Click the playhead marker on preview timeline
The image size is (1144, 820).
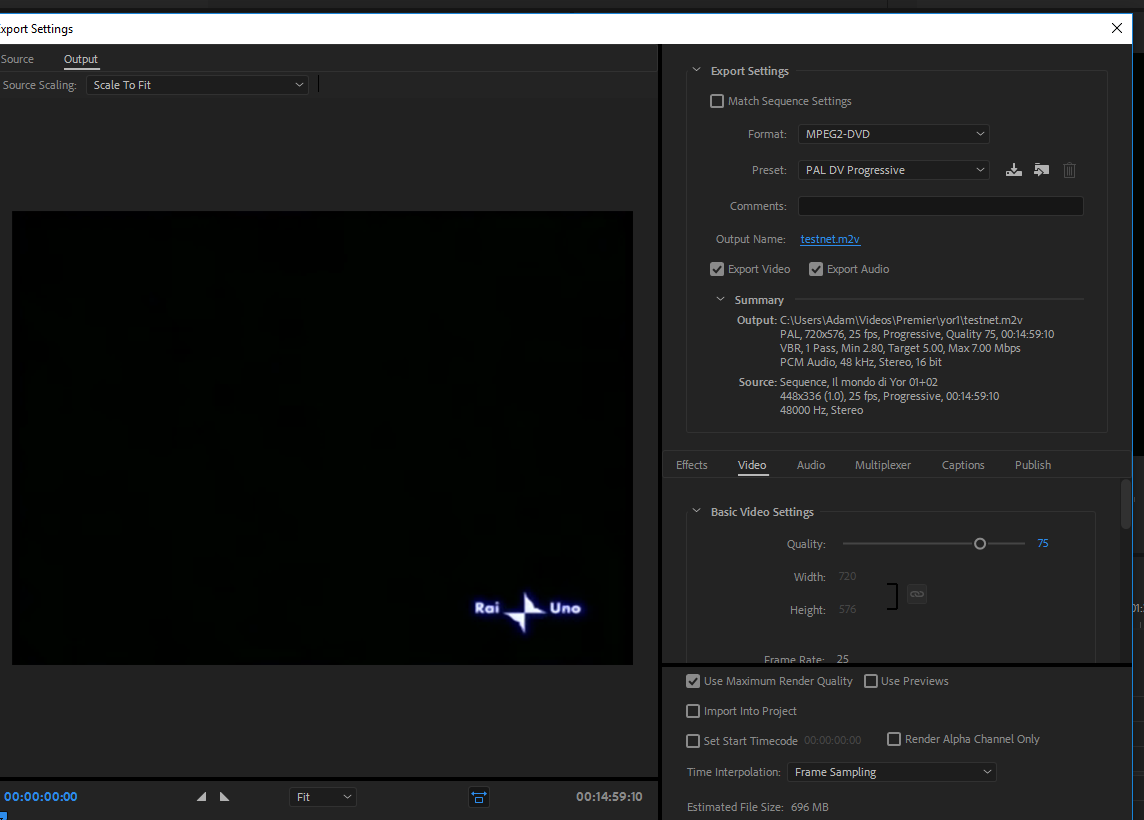click(3, 816)
